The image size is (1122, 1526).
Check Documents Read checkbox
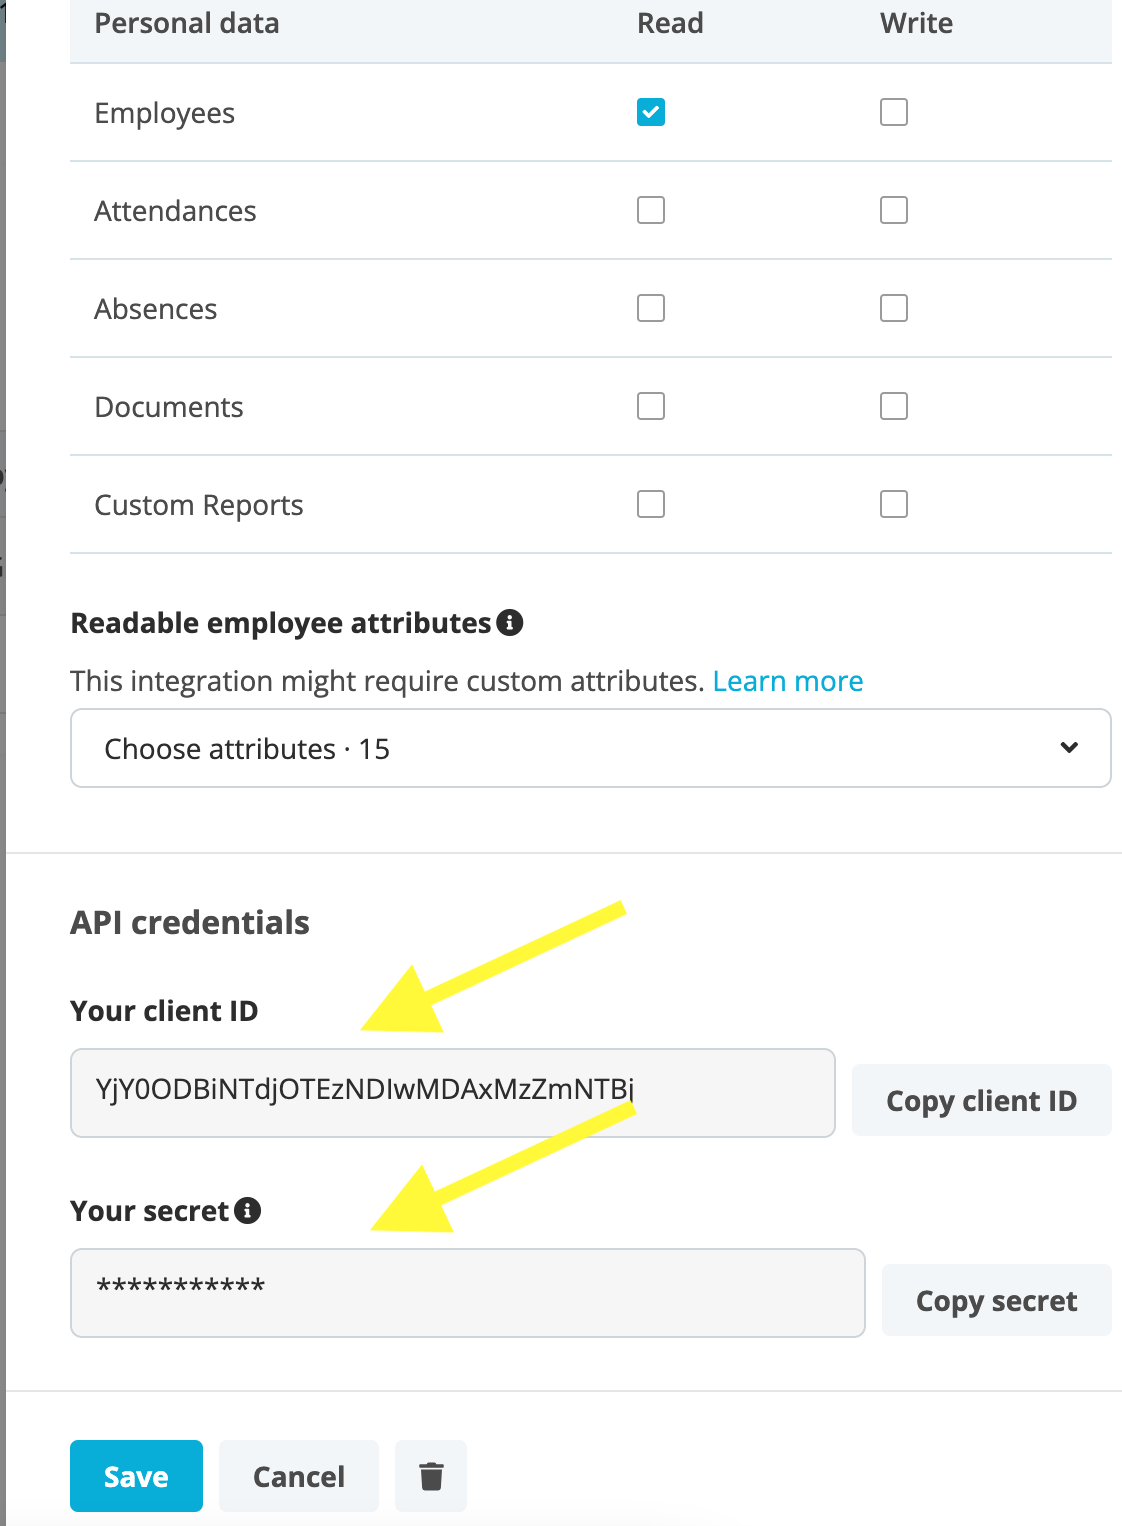[651, 406]
